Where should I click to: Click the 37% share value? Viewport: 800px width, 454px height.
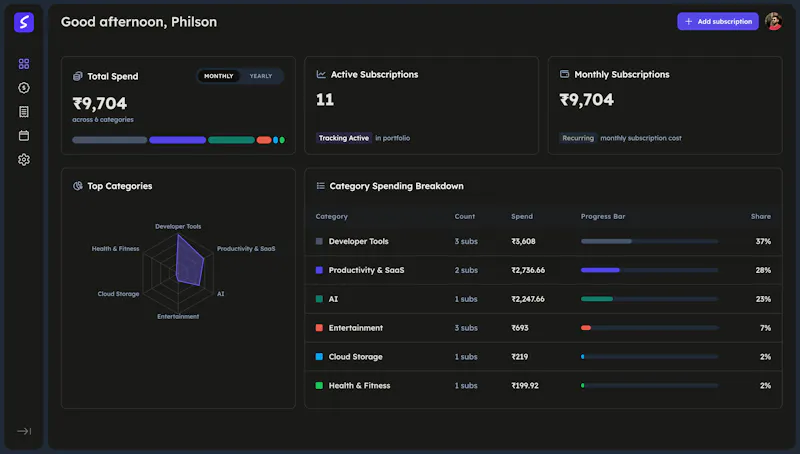[x=763, y=241]
